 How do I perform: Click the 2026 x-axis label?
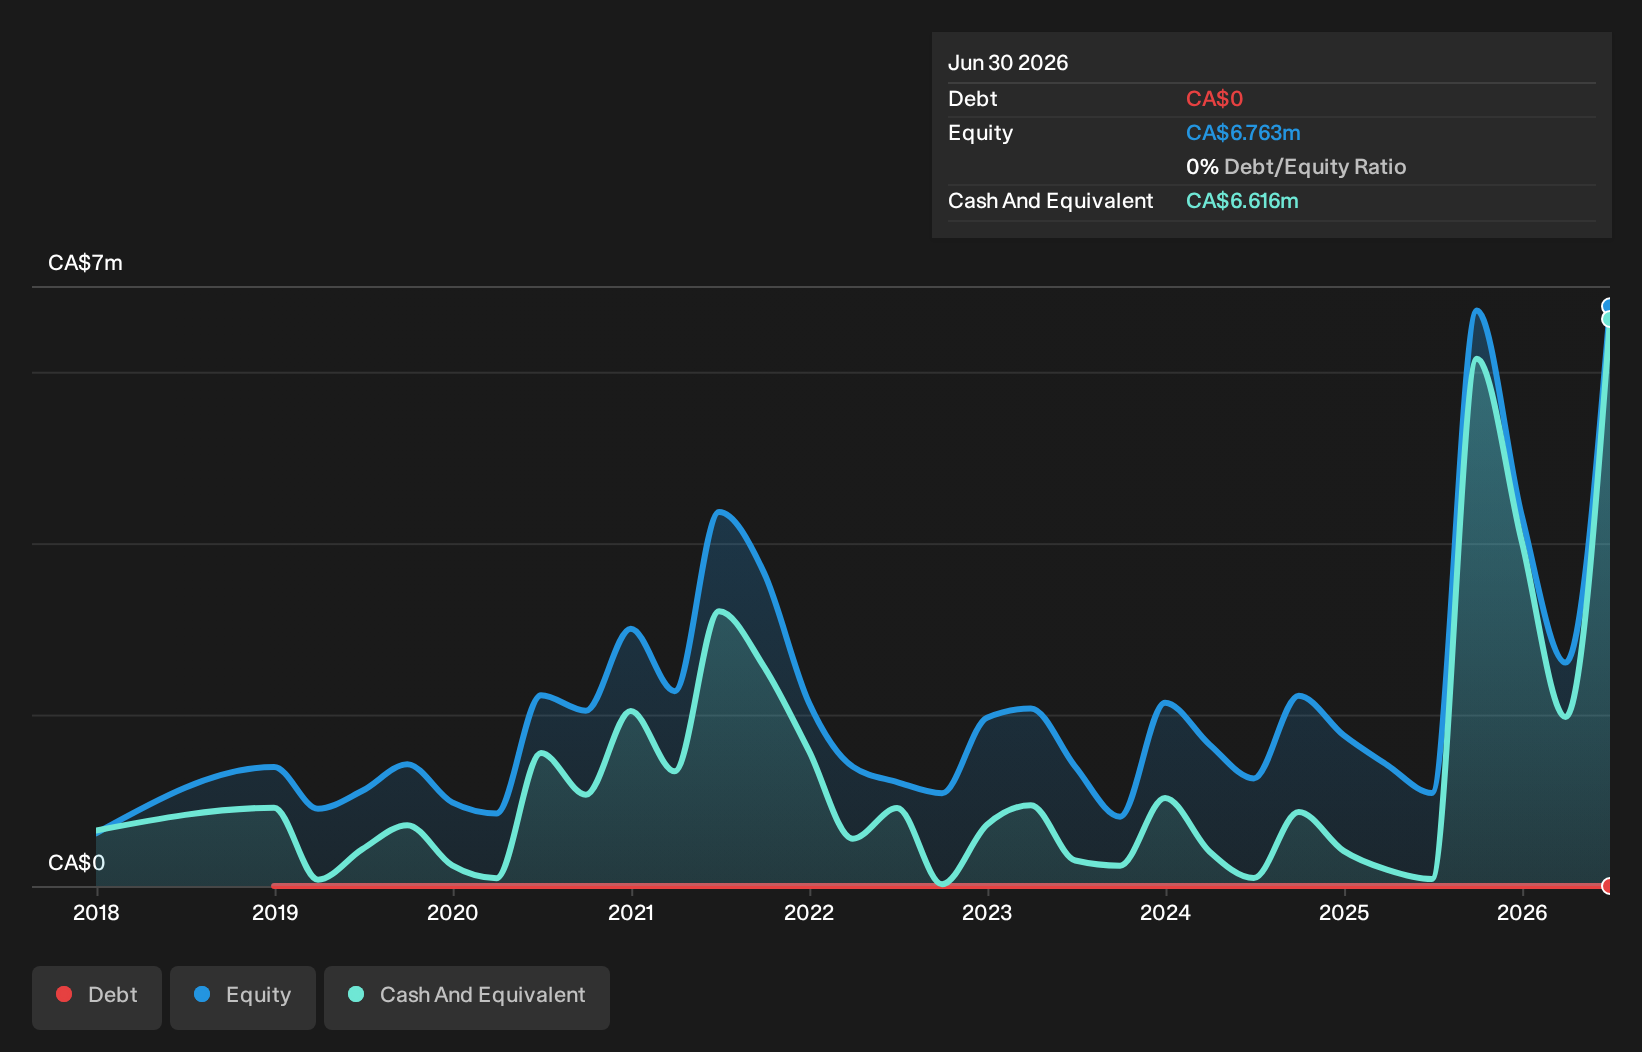(1522, 913)
